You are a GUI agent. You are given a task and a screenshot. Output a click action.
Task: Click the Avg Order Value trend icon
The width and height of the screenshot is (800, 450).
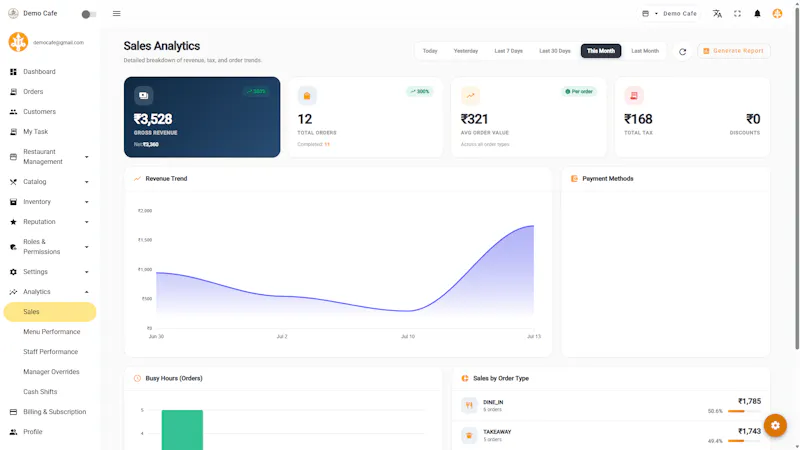pos(470,95)
